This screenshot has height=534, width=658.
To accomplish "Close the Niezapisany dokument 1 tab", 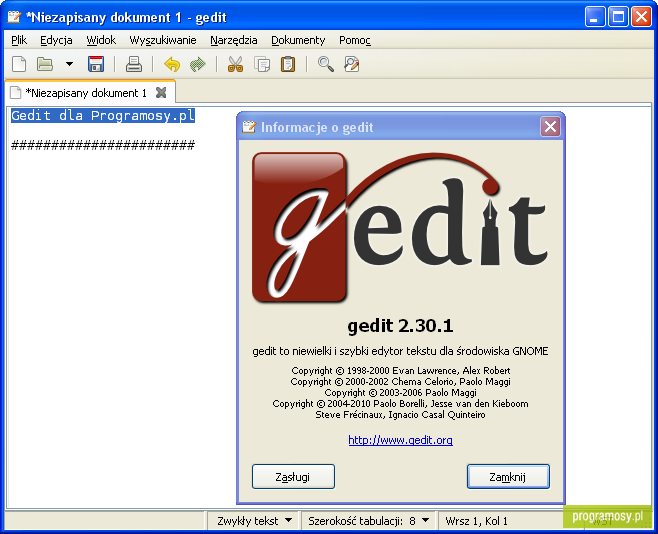I will pos(161,92).
